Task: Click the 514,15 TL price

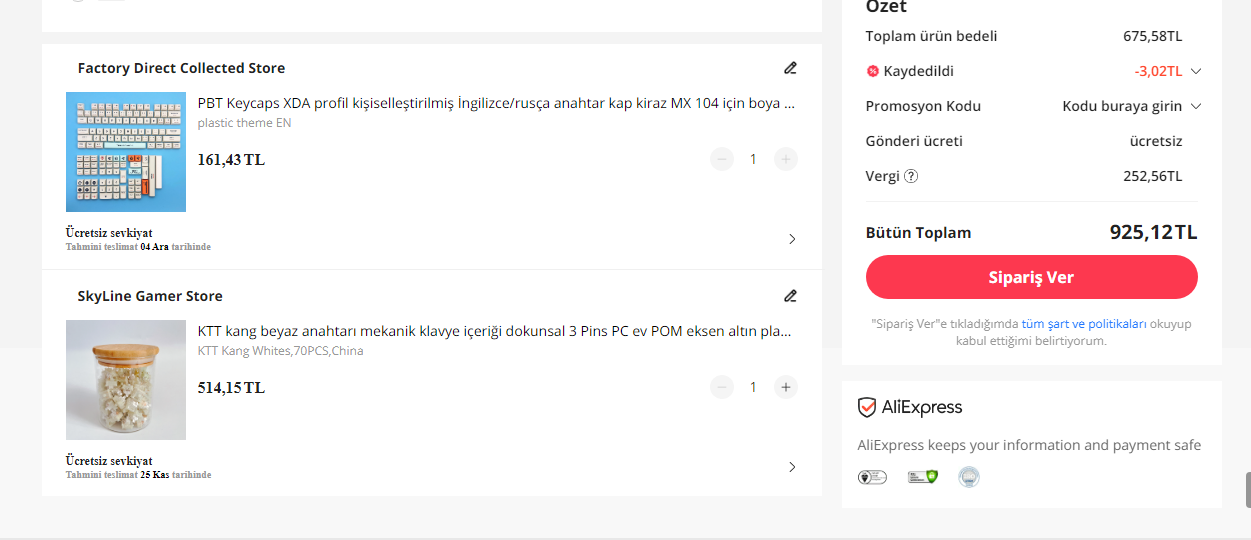Action: tap(231, 388)
